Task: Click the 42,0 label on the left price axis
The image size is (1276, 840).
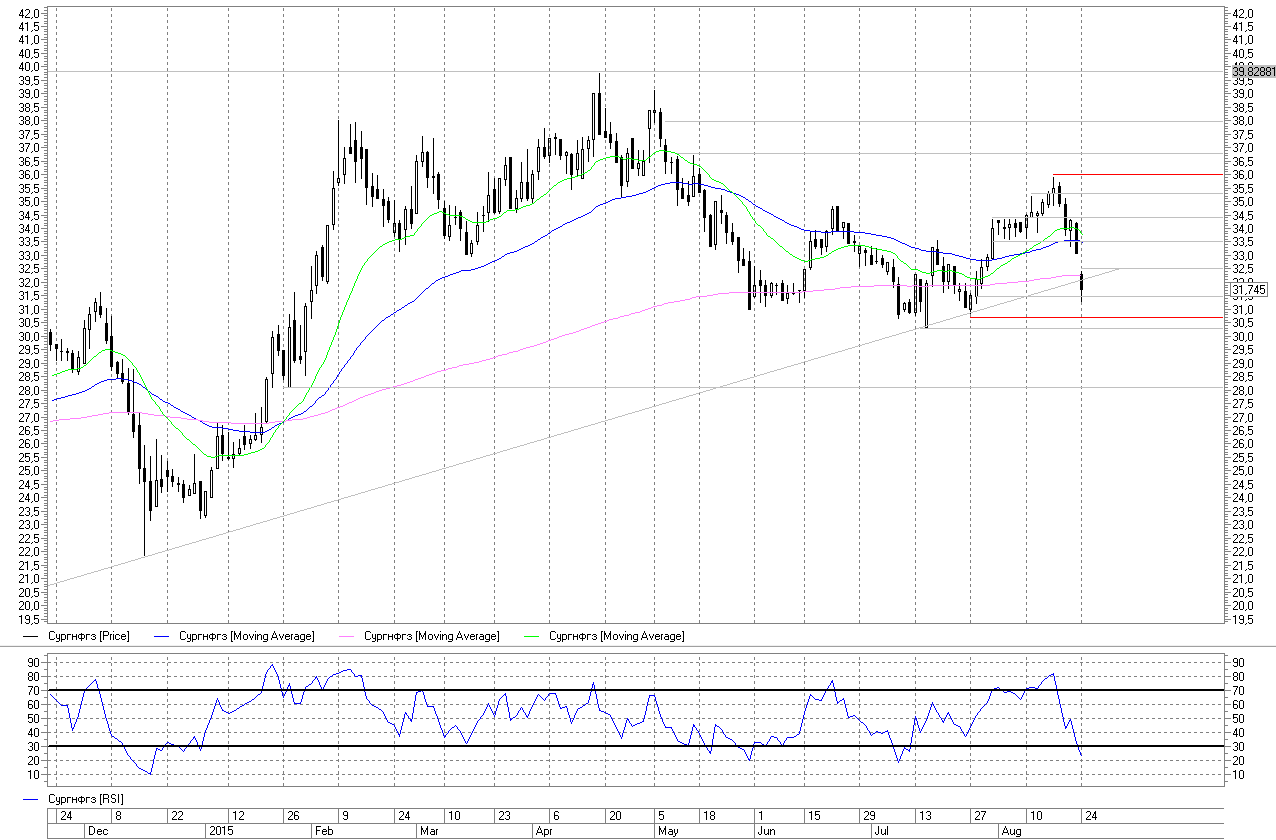Action: [x=30, y=13]
